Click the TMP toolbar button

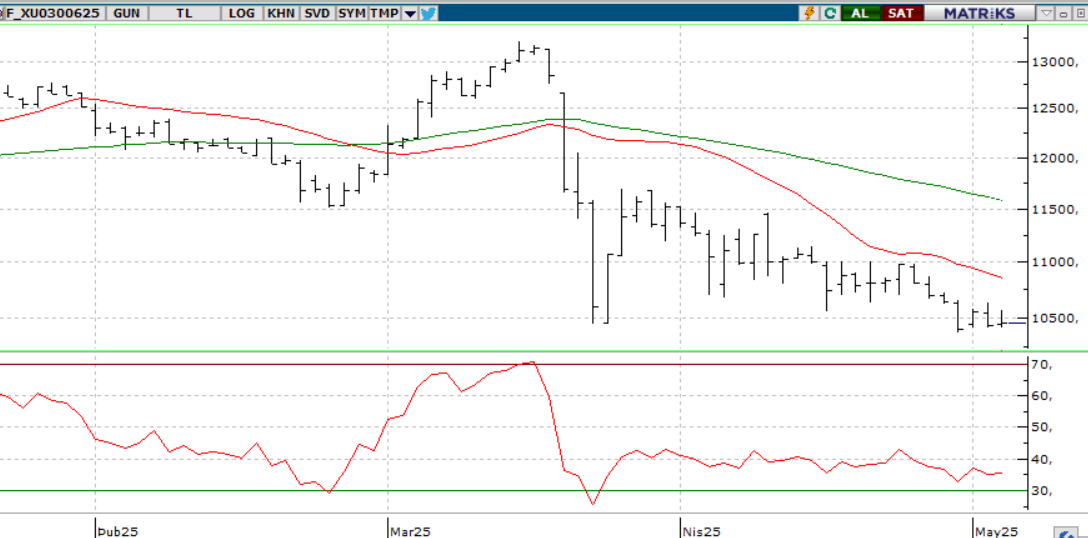coord(384,13)
